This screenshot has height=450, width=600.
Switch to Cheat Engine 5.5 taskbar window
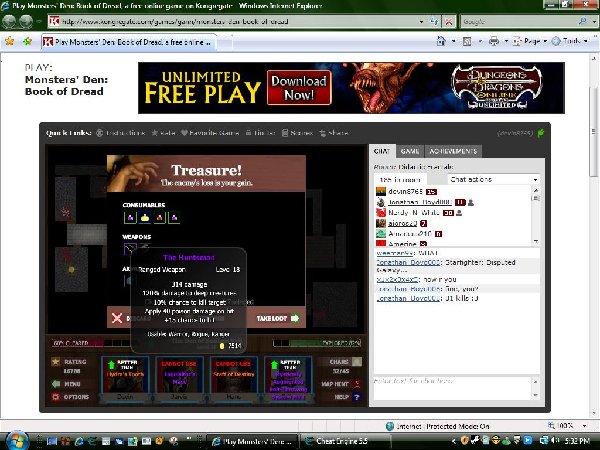point(344,441)
